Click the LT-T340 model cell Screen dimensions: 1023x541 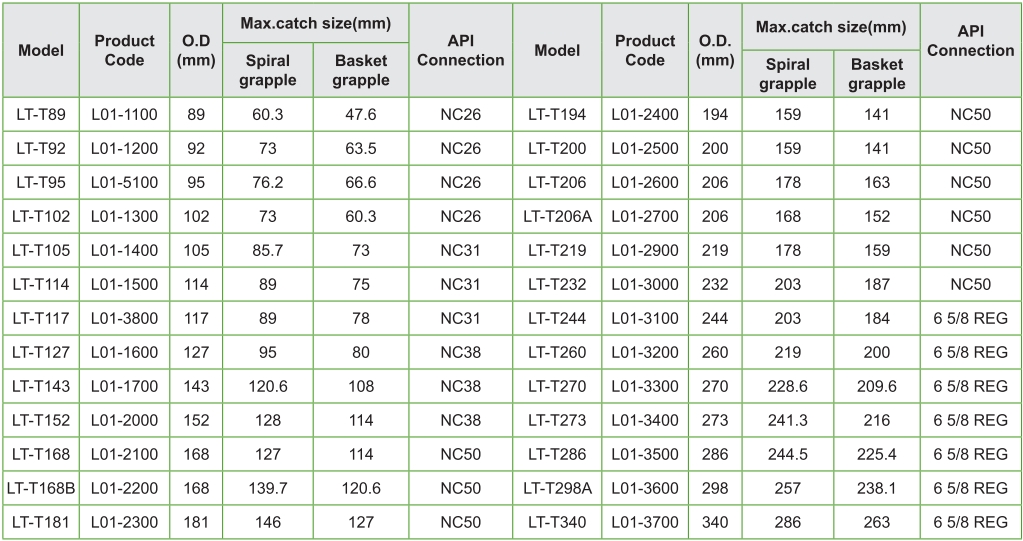(x=557, y=522)
